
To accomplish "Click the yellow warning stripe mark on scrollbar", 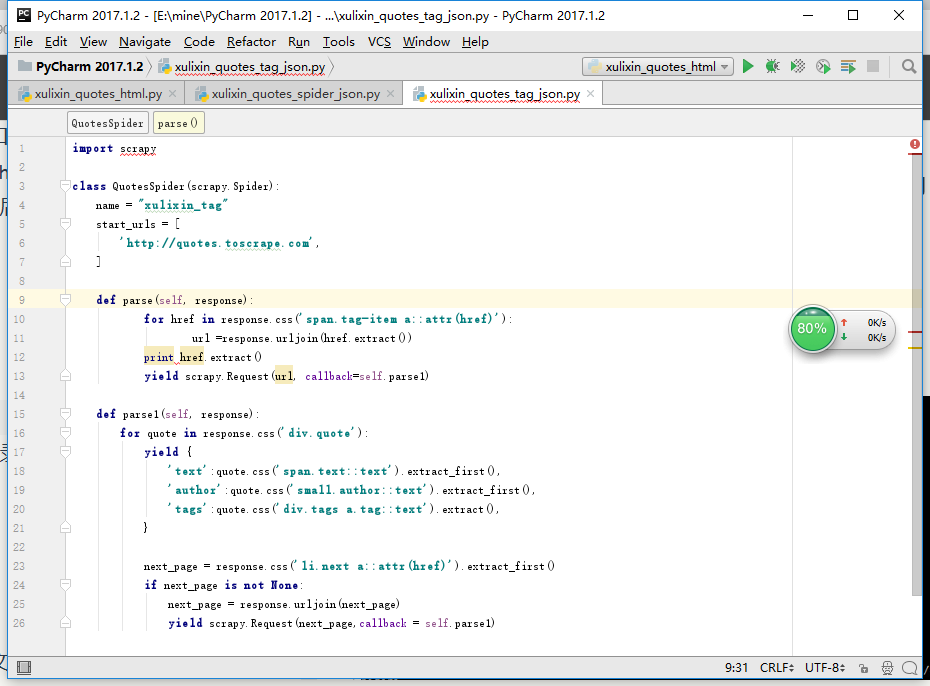I will click(915, 347).
